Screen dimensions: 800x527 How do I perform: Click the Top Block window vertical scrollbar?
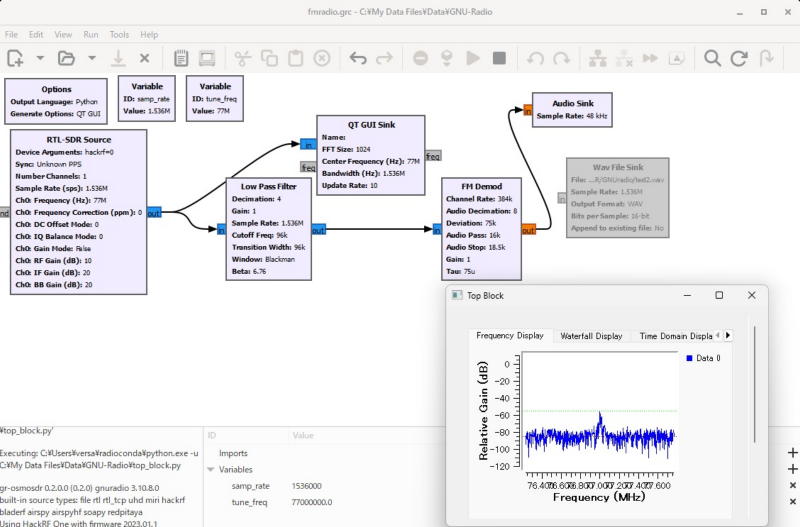(754, 384)
